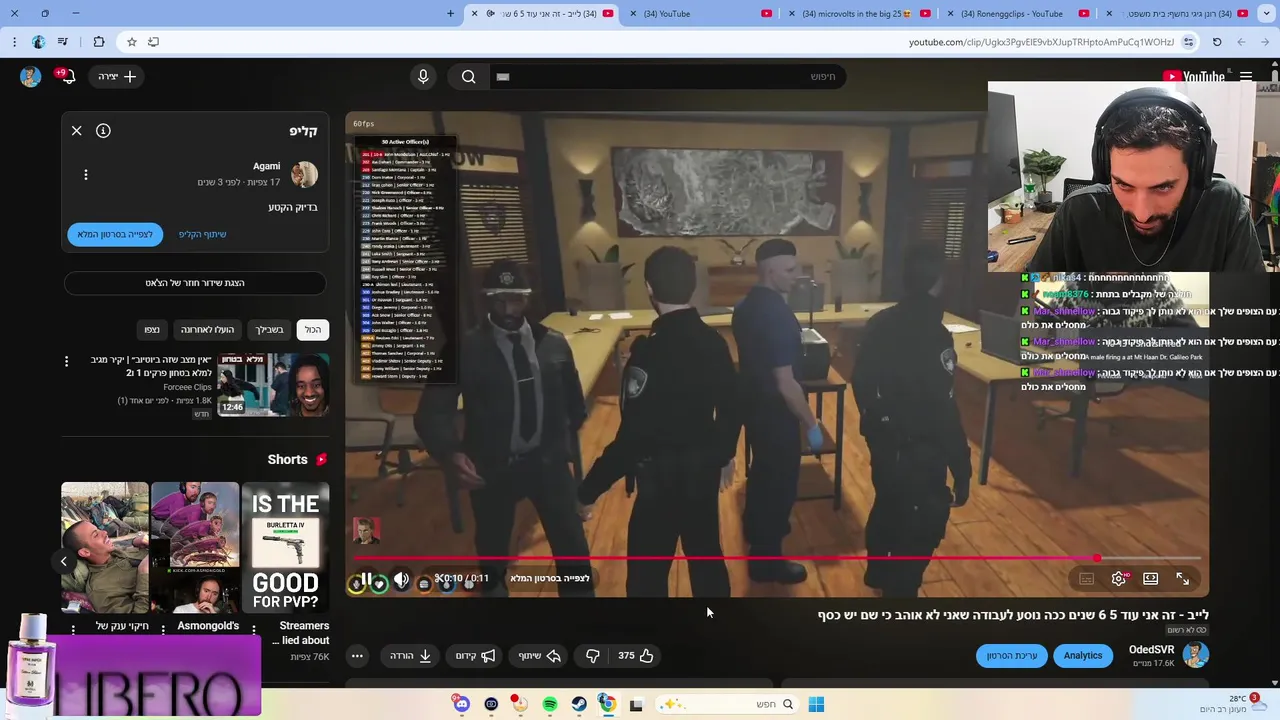Go to previous Shorts in shelf
Image resolution: width=1280 pixels, height=720 pixels.
(x=64, y=561)
